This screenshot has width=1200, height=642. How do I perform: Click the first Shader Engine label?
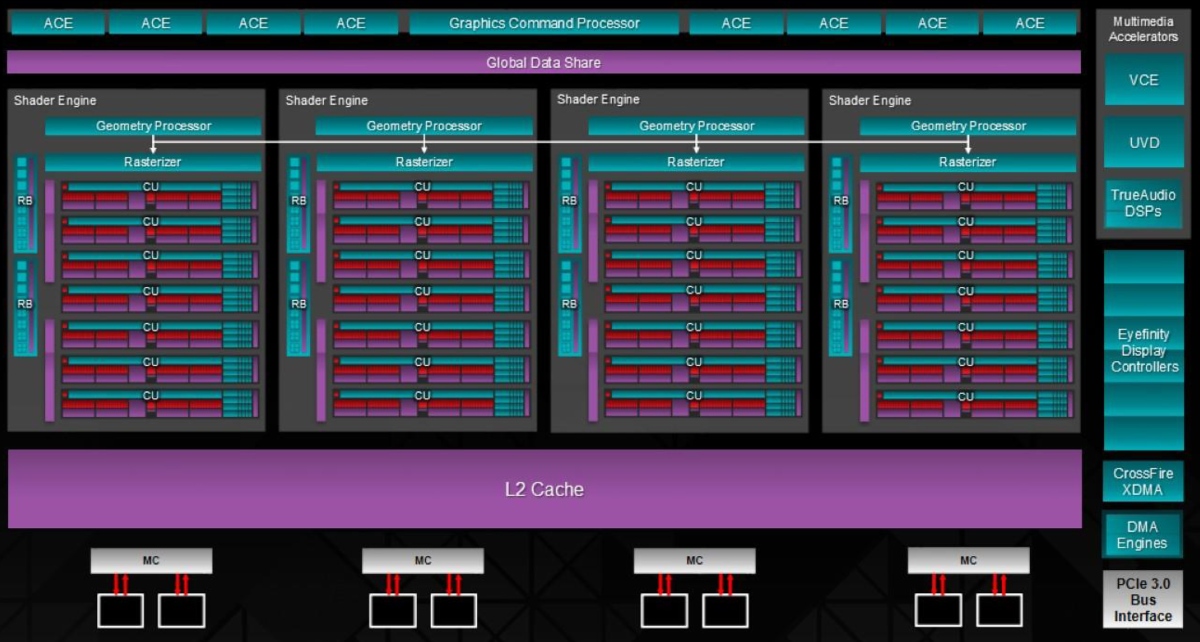[54, 100]
